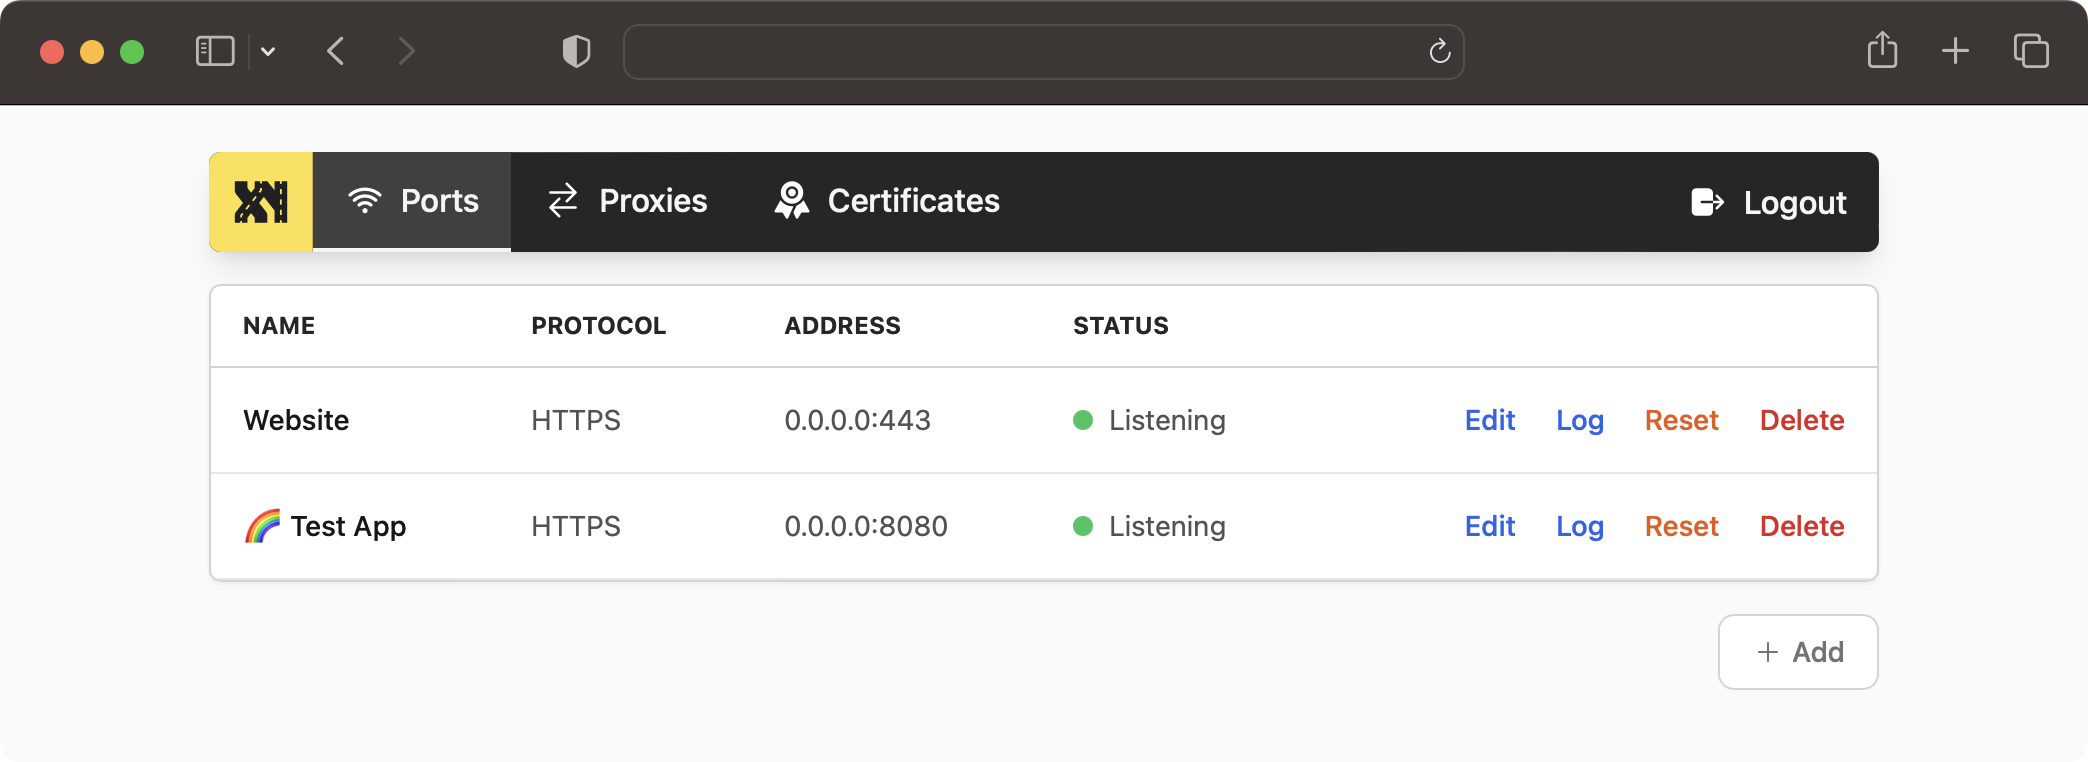Click the browser address bar
This screenshot has height=762, width=2088.
click(1044, 52)
